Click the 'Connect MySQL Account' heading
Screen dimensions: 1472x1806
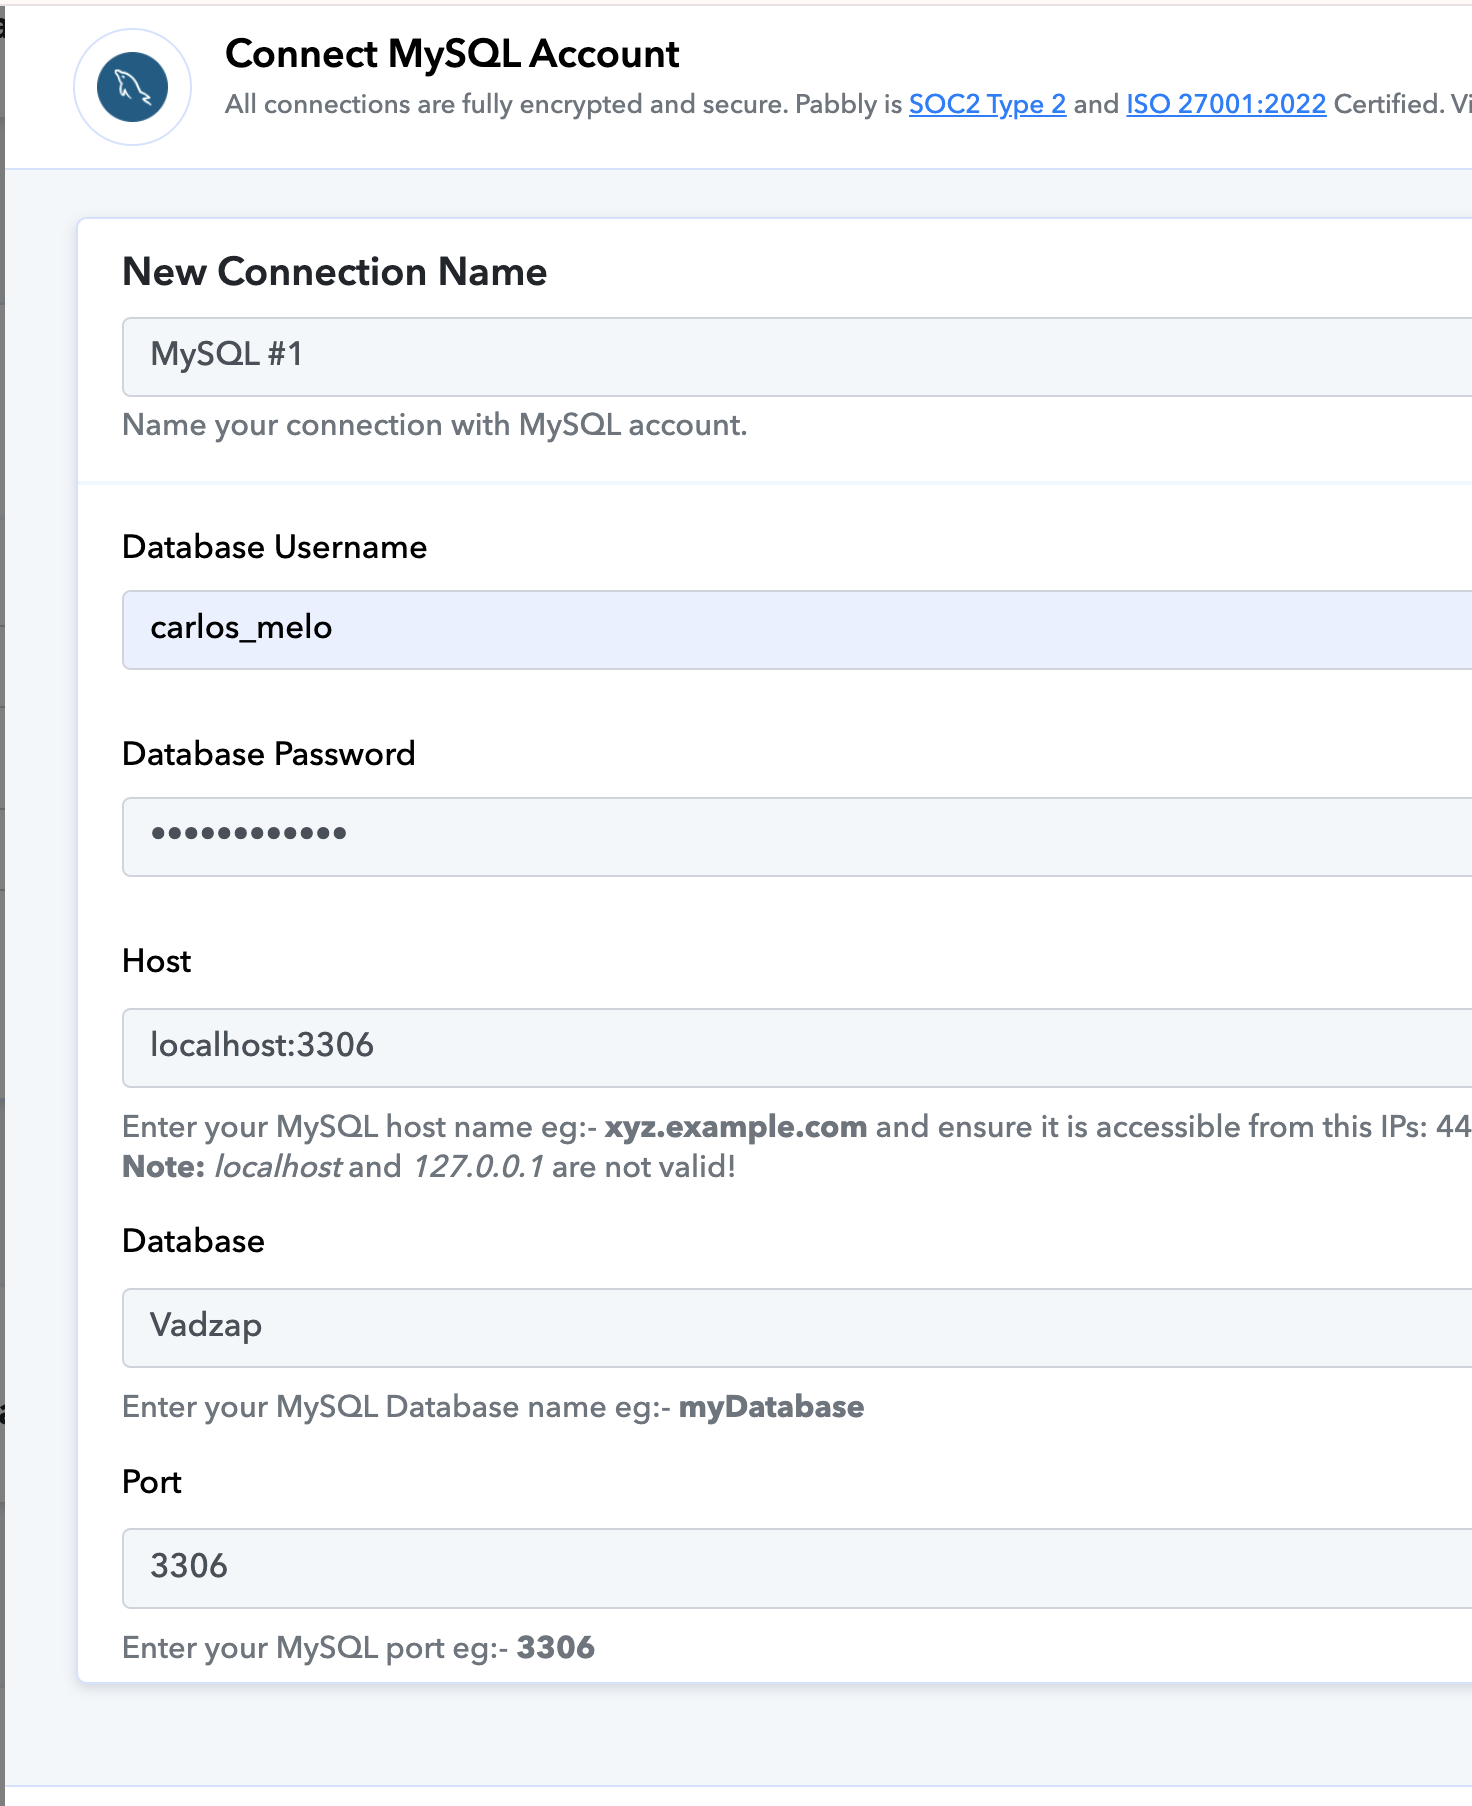click(452, 54)
